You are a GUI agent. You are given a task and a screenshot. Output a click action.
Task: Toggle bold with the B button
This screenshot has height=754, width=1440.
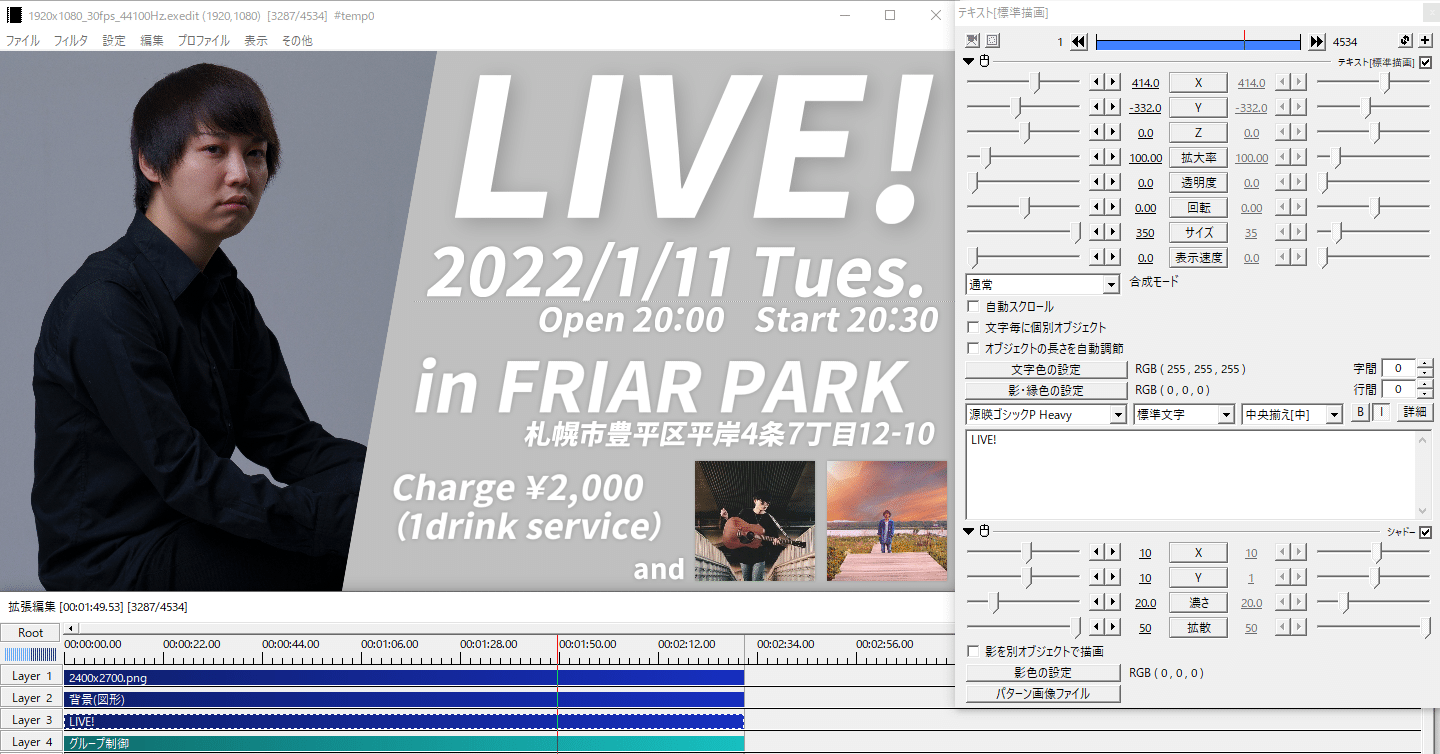[1360, 412]
